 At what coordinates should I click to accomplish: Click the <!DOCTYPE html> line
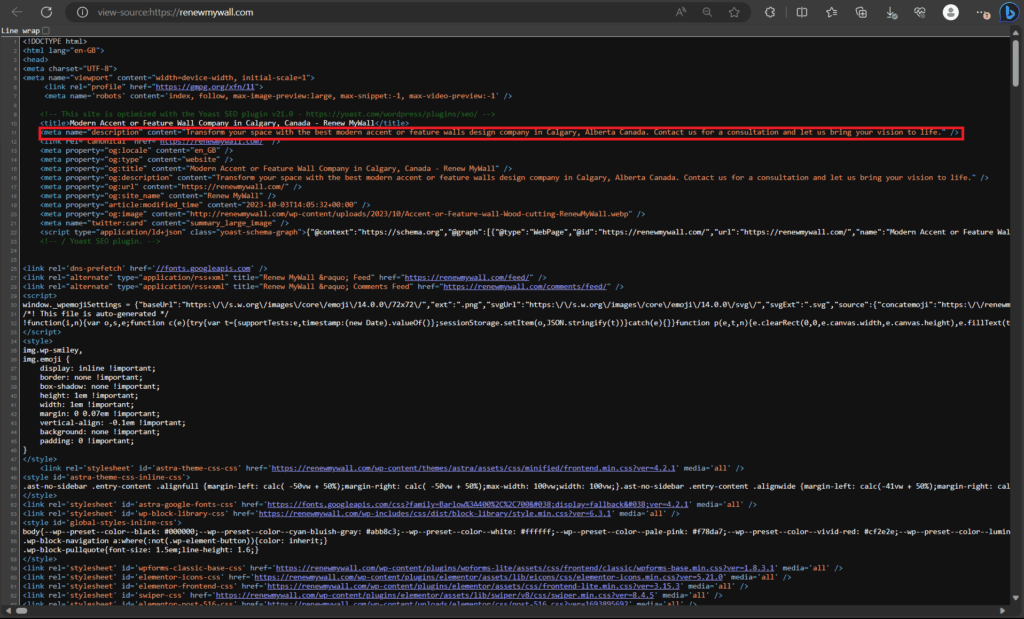point(55,41)
